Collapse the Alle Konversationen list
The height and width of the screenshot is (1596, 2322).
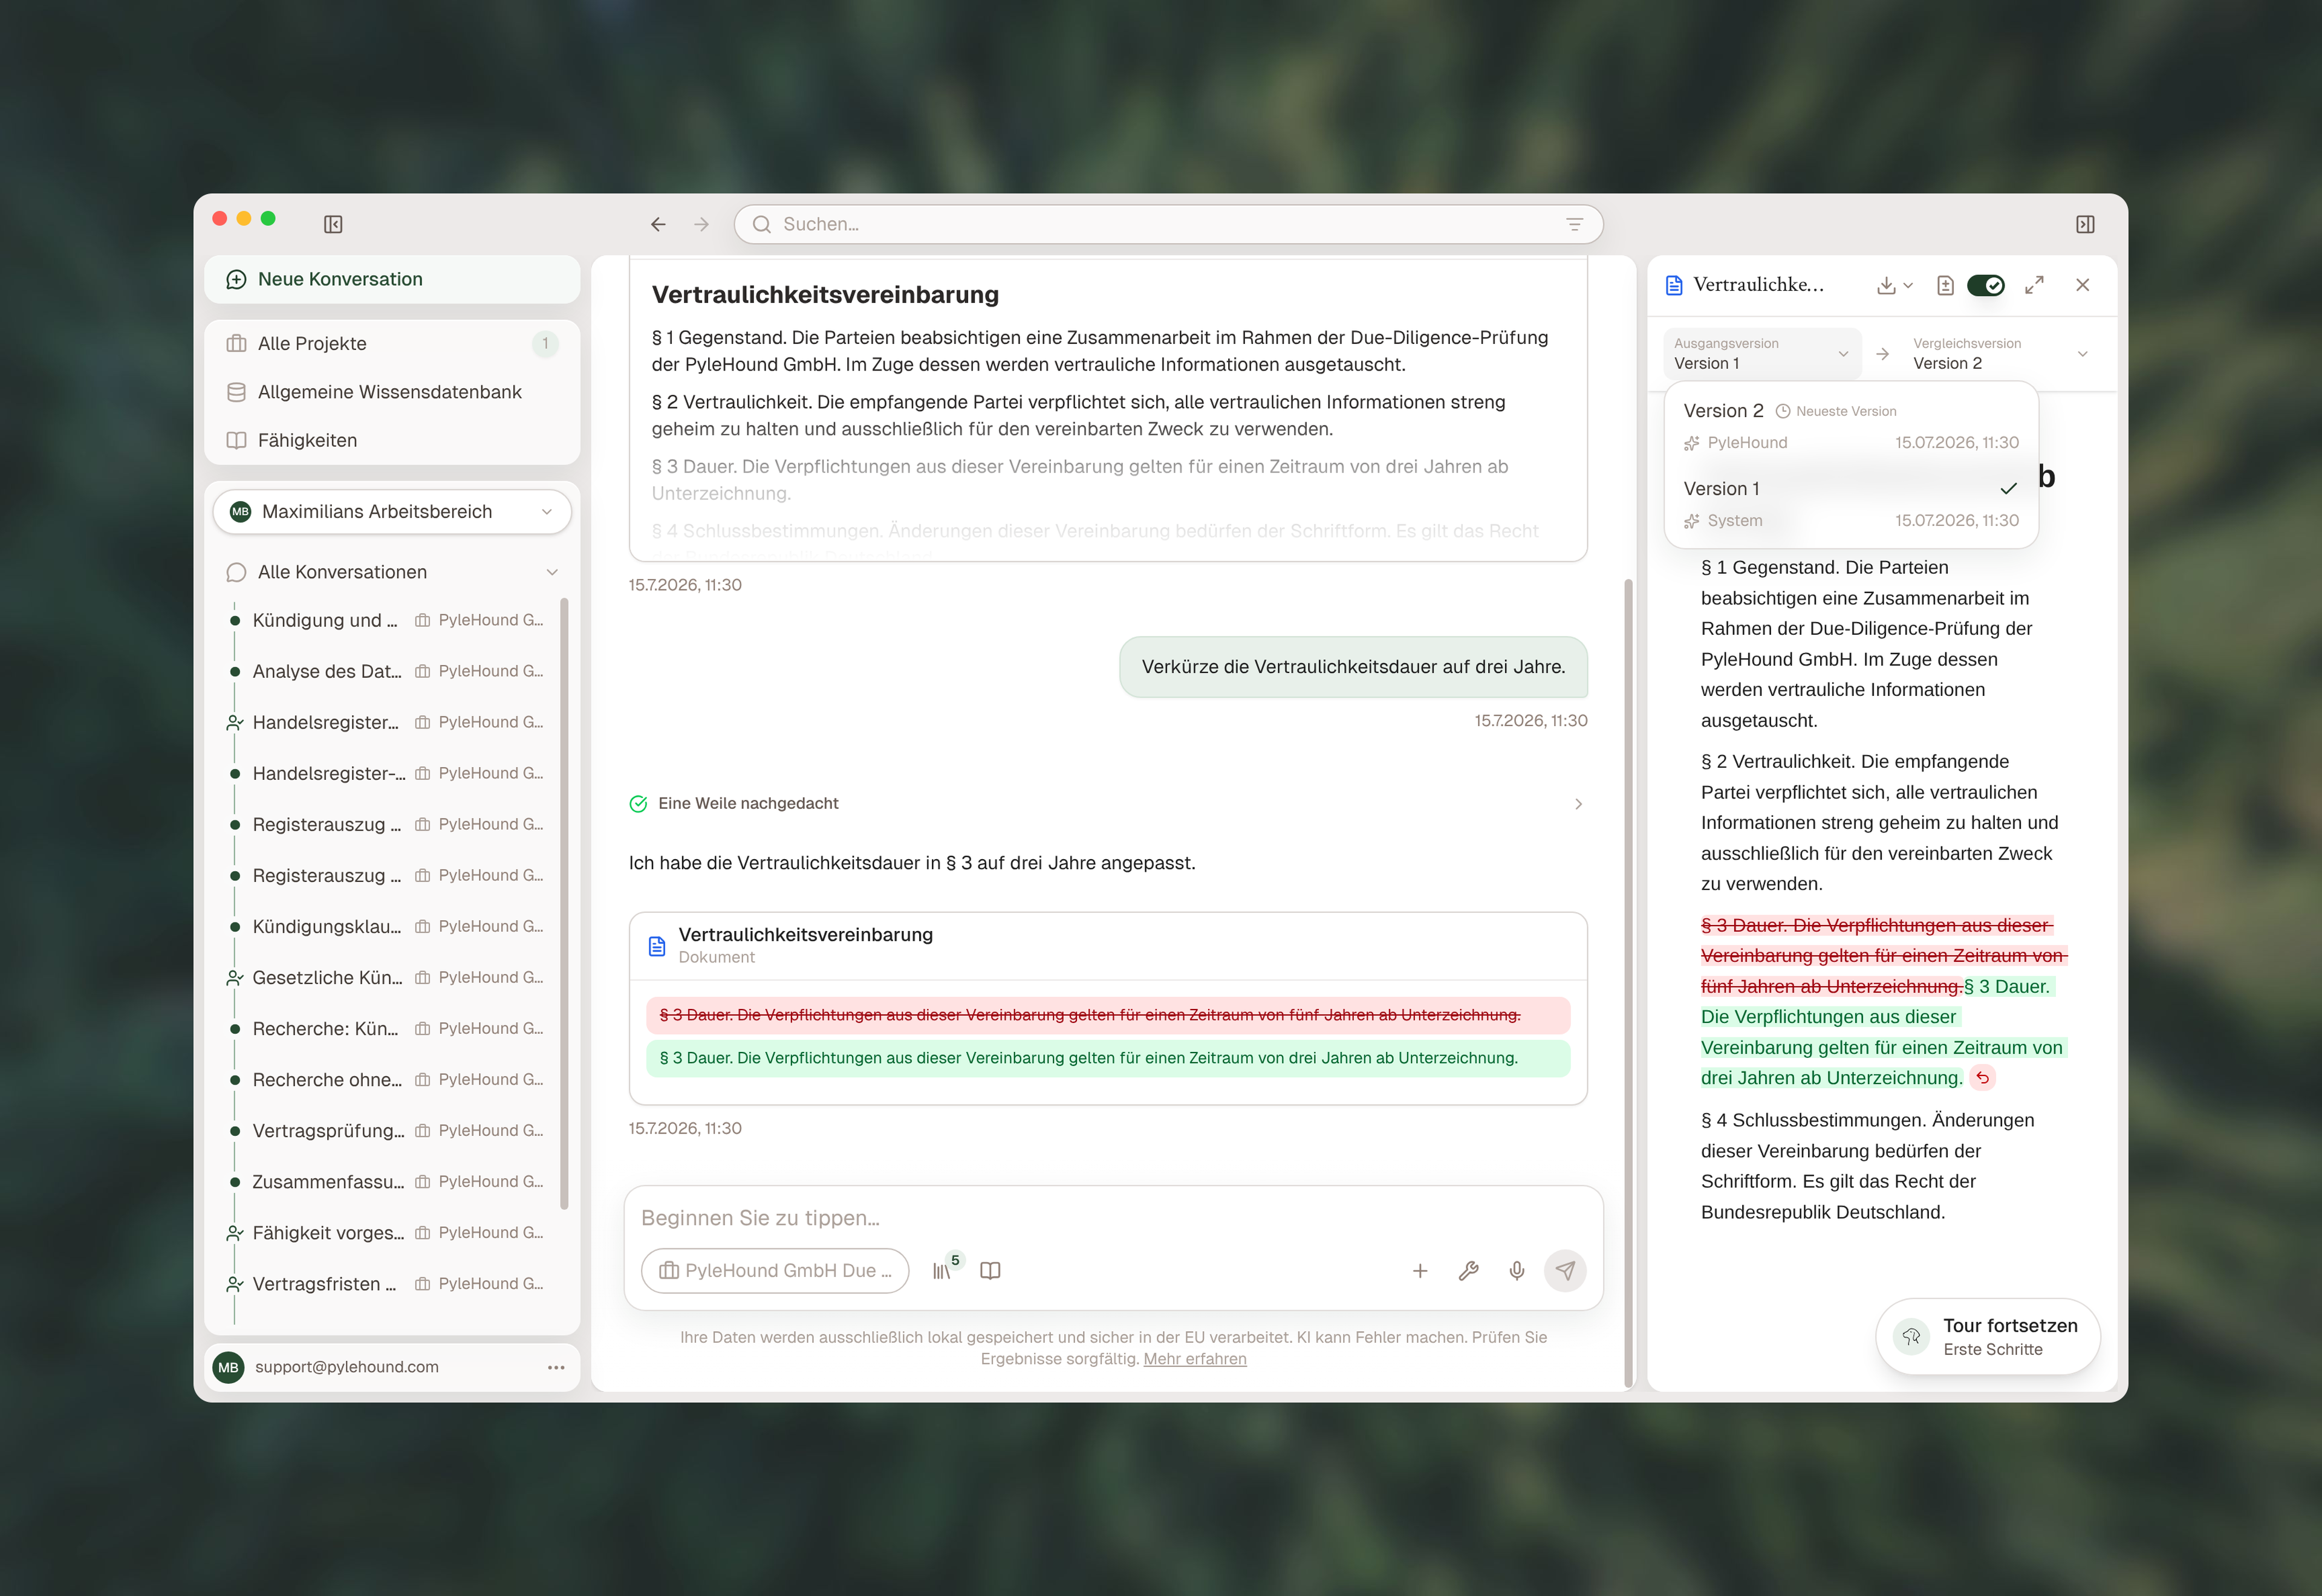click(552, 572)
